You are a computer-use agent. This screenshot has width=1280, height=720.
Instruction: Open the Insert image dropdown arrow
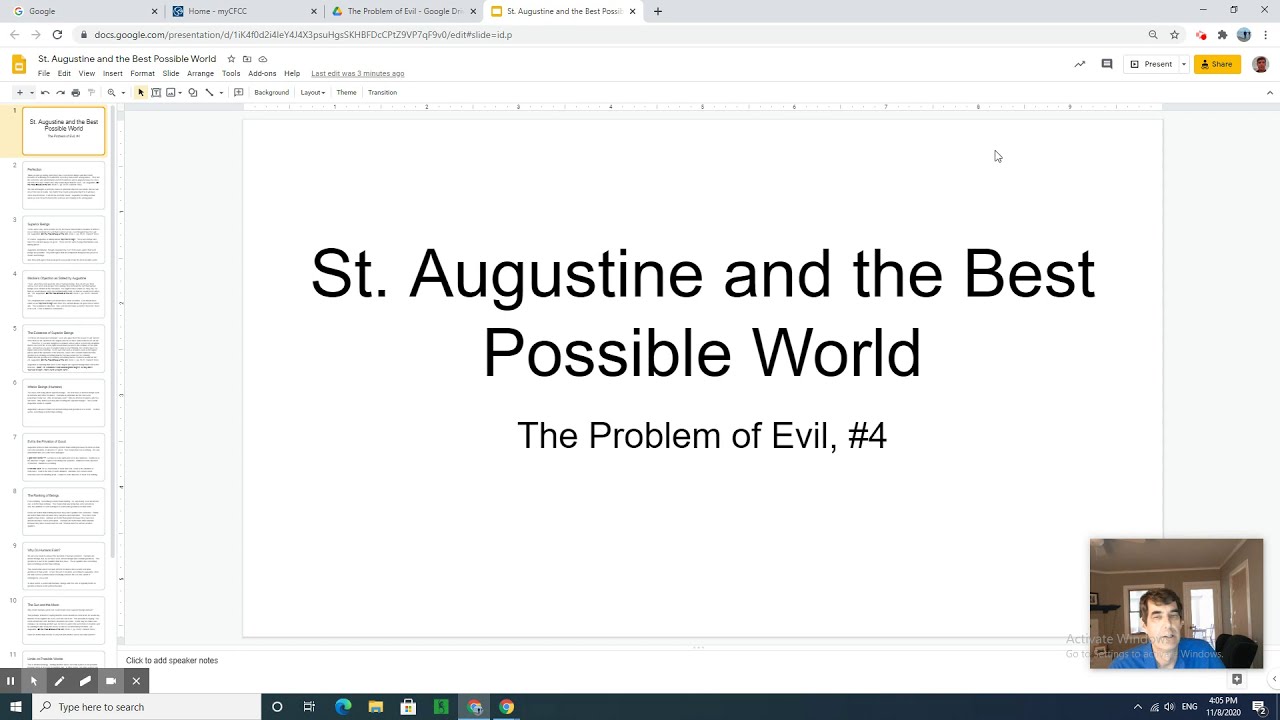coord(180,92)
